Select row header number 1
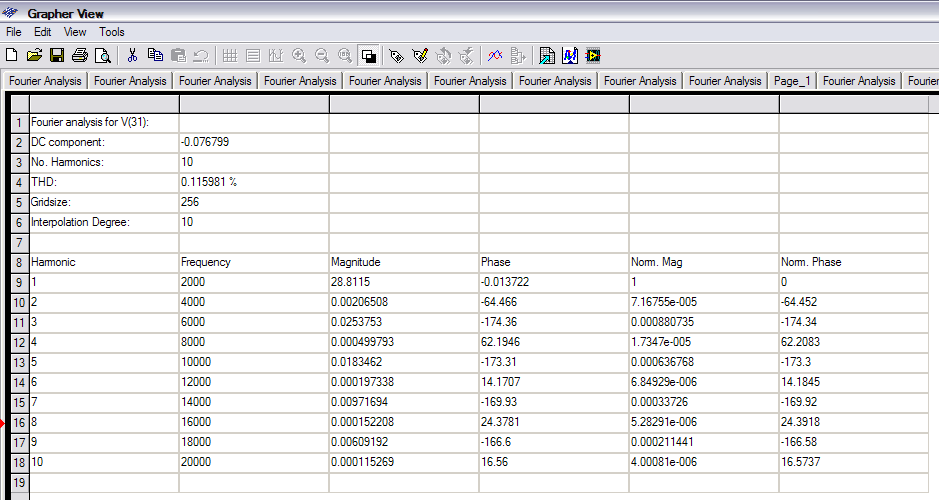 pyautogui.click(x=19, y=123)
